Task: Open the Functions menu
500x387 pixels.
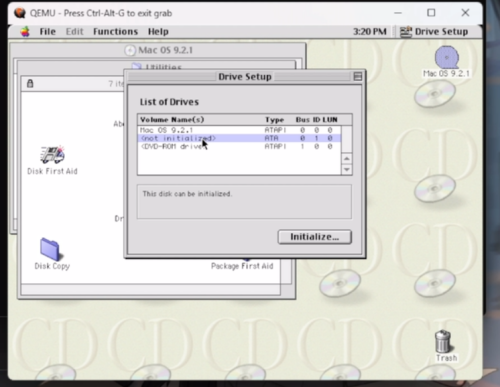Action: pos(115,32)
